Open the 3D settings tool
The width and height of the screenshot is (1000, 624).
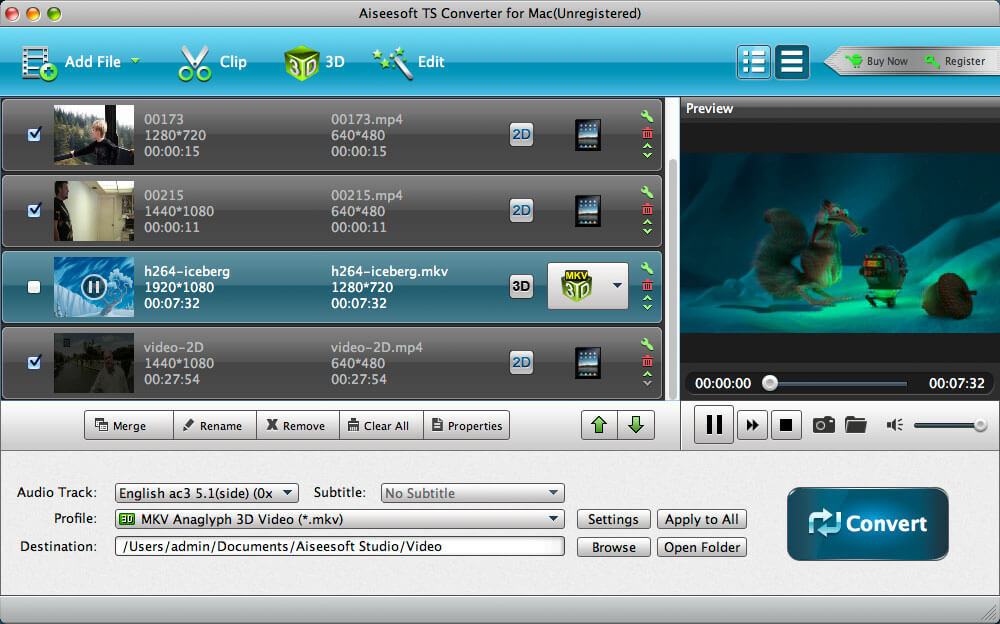pyautogui.click(x=313, y=61)
